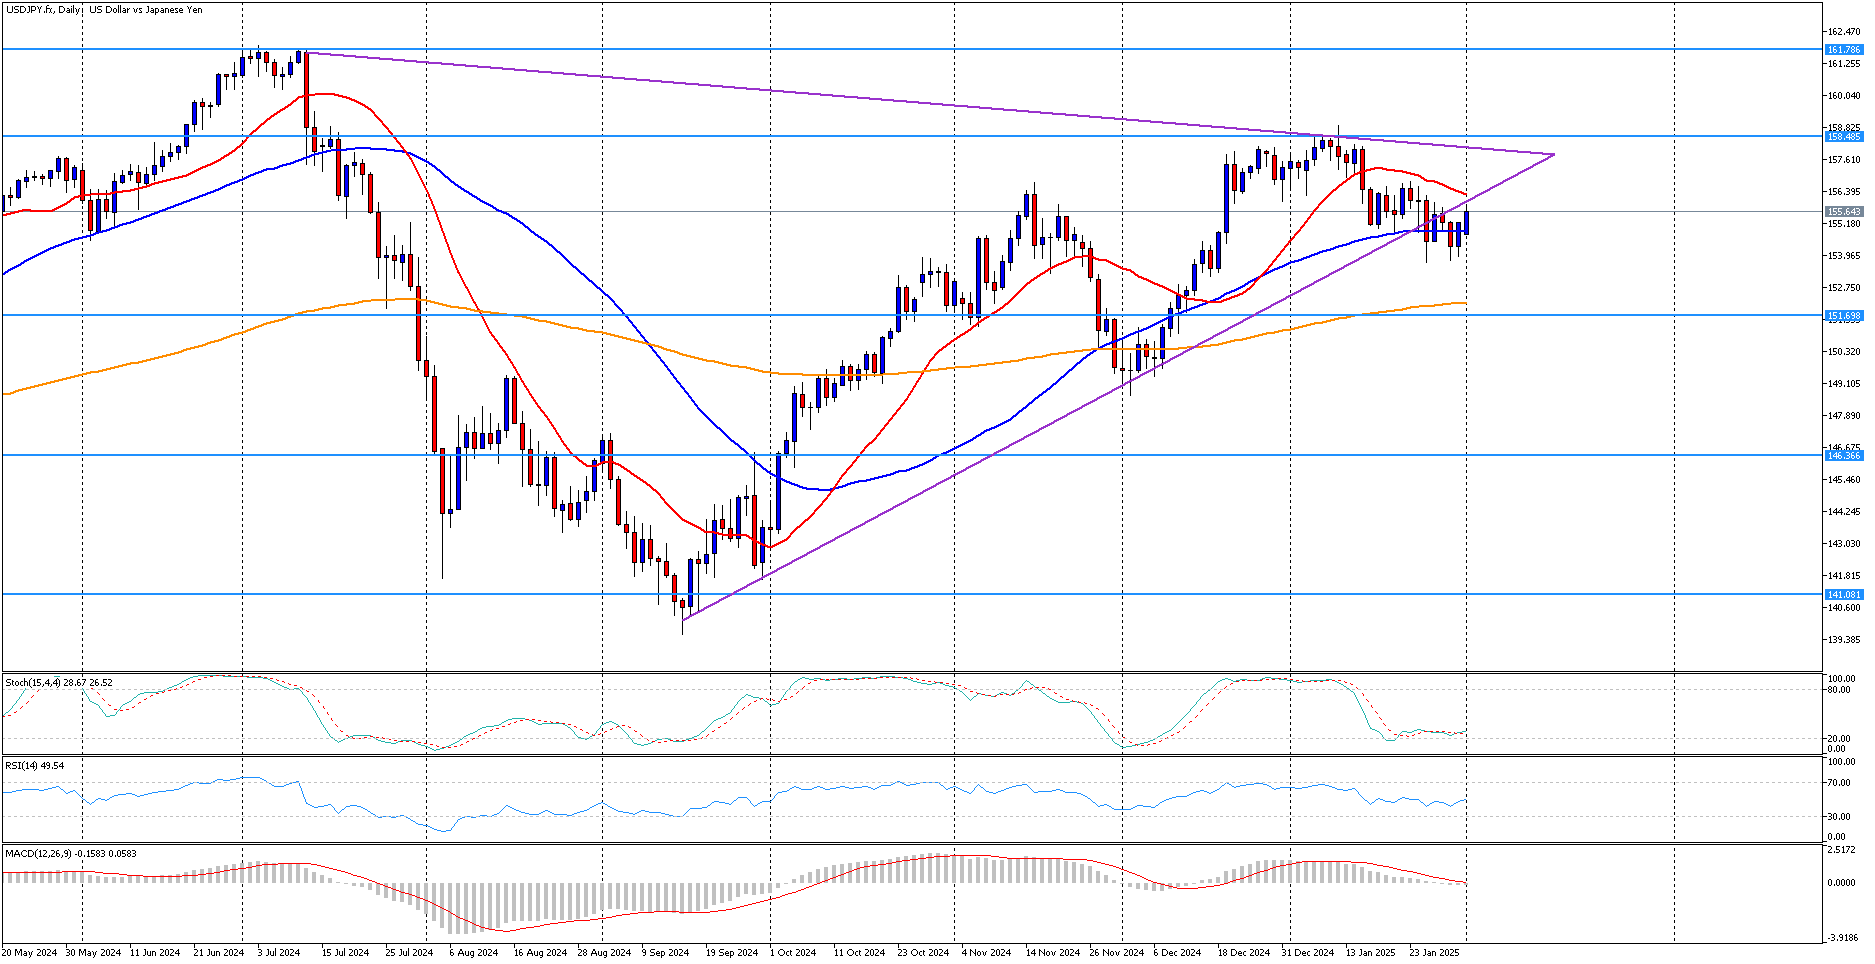Select the 161.786 horizontal level price tag
Viewport: 1875px width, 964px height.
tap(1843, 49)
